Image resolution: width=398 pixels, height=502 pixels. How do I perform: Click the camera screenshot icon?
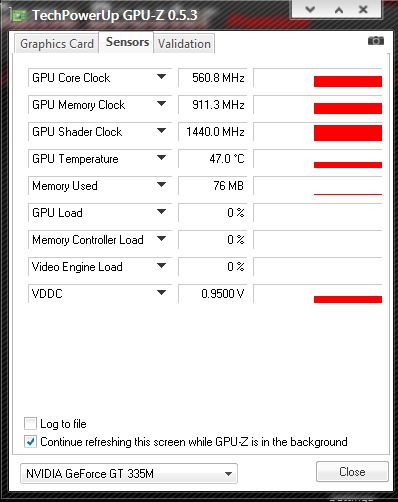click(x=376, y=41)
